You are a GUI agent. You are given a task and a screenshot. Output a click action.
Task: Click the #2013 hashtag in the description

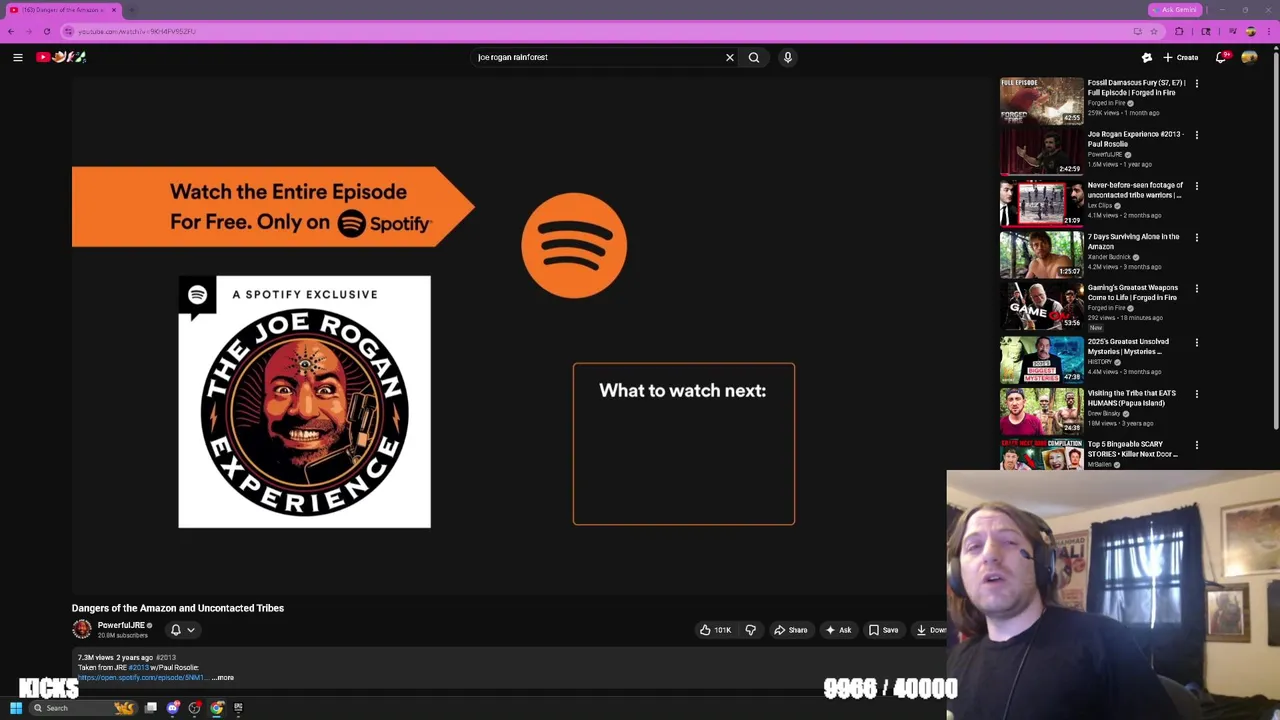(138, 668)
